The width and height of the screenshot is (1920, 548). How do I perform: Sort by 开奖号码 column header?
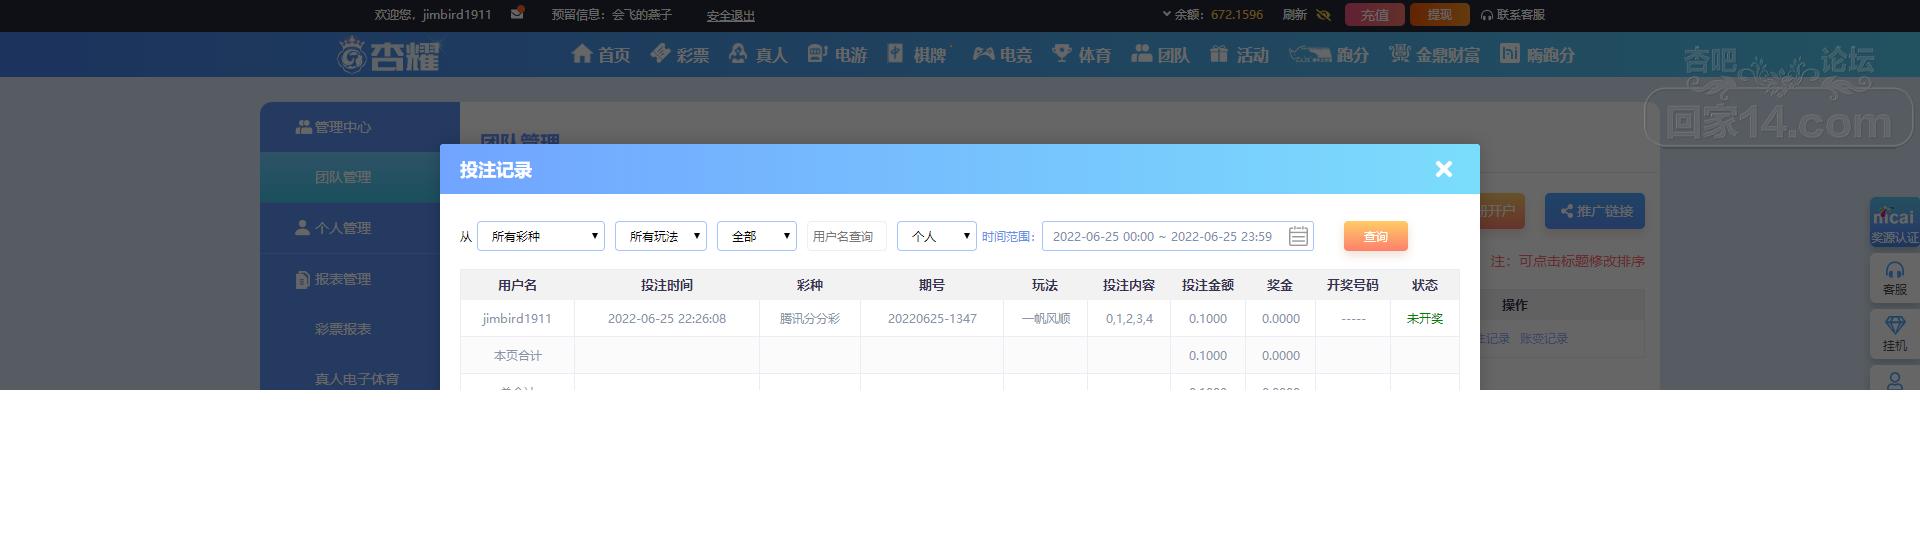coord(1353,285)
